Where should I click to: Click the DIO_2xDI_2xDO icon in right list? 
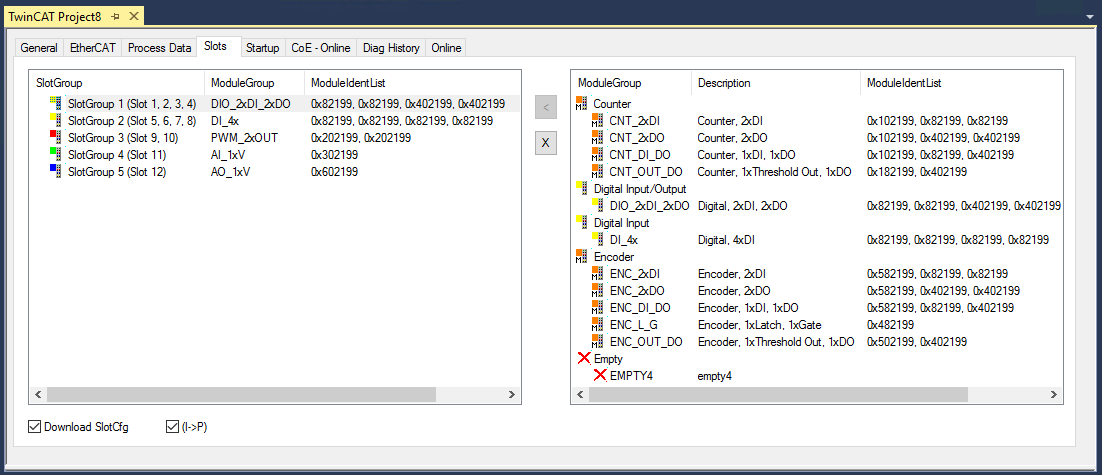point(598,204)
